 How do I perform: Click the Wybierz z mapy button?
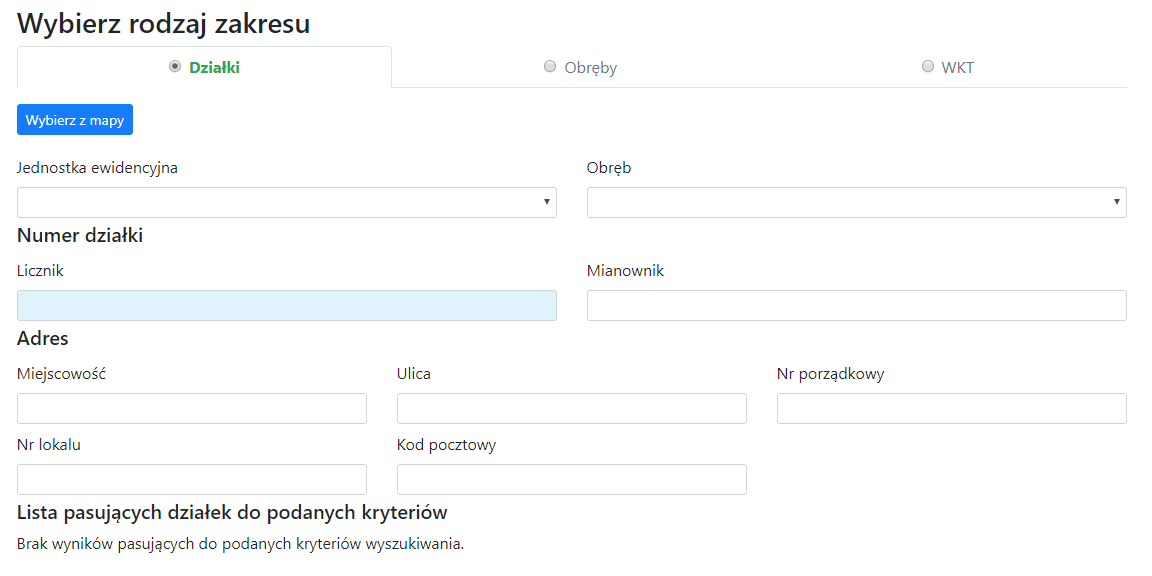tap(74, 119)
